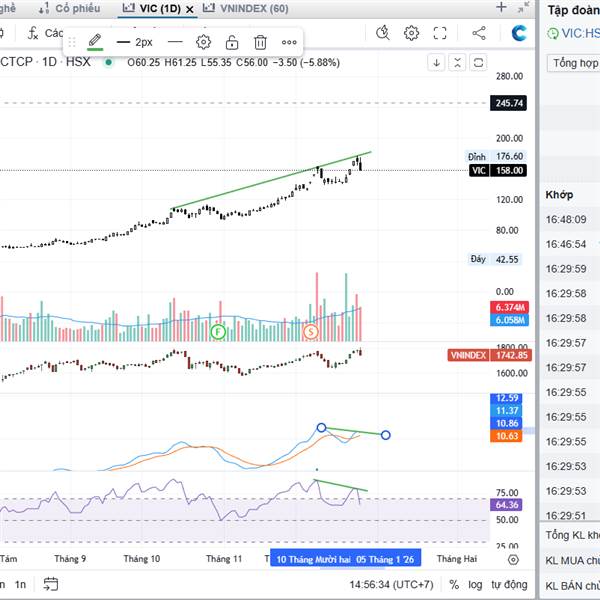Open the go-to-date calendar icon
The image size is (600, 600).
513,559
